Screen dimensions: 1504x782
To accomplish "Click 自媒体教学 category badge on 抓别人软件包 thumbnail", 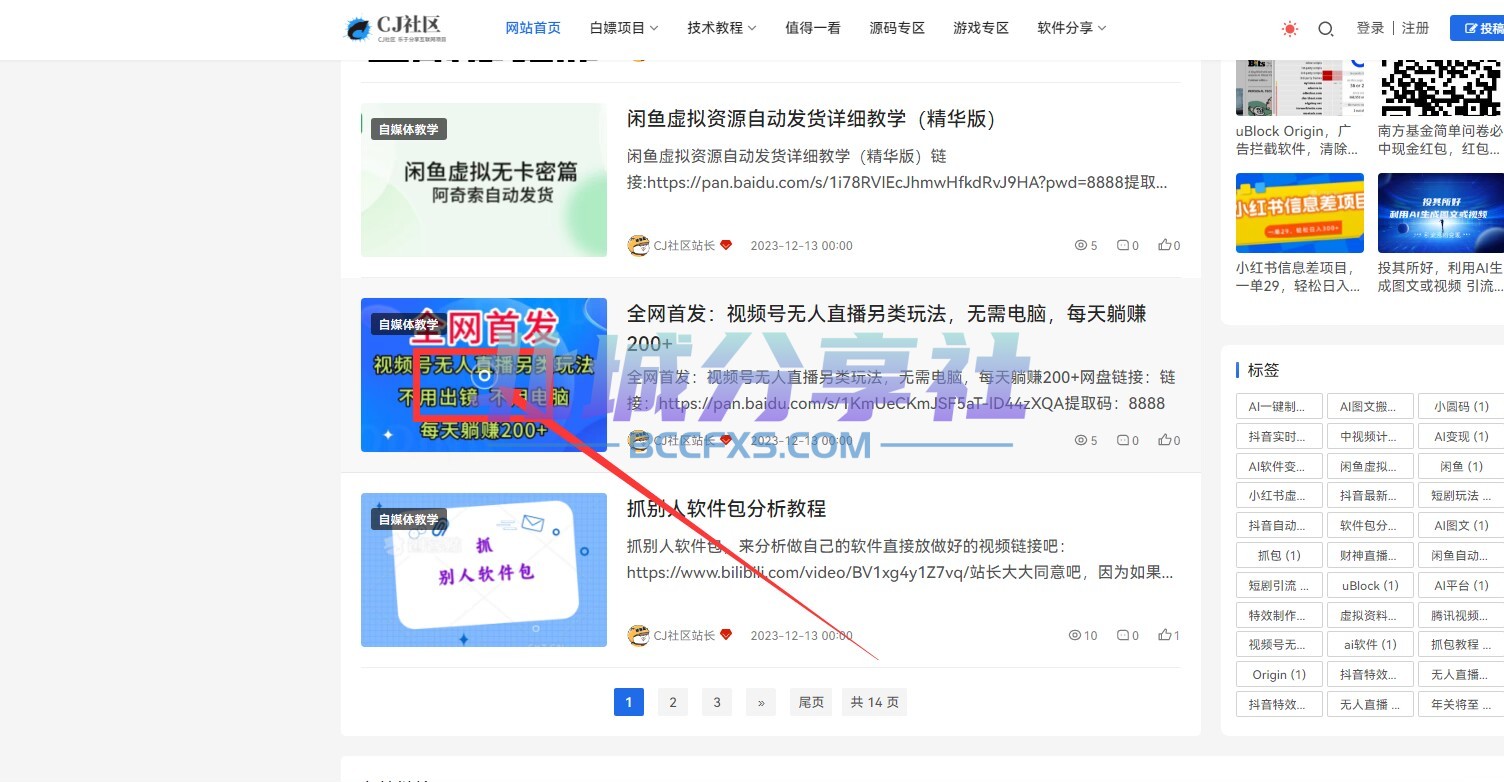I will point(409,519).
